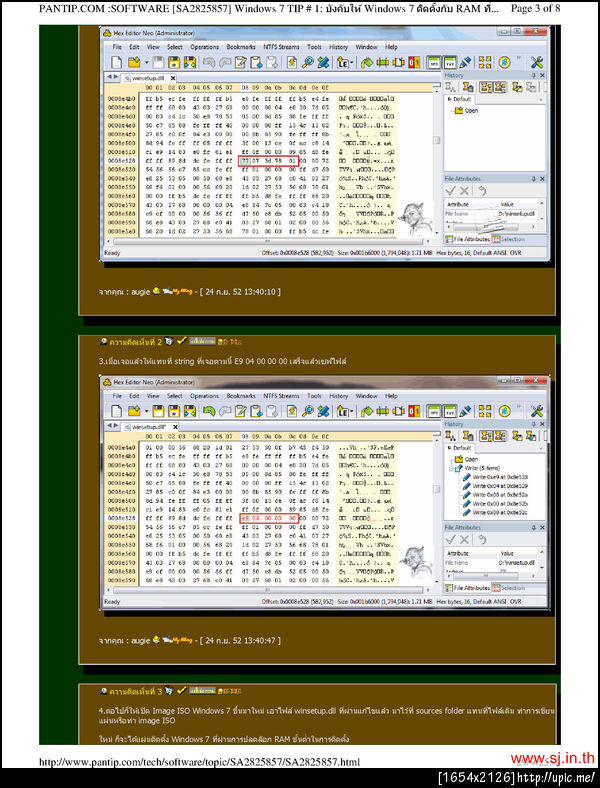Click vertical scrollbar thumb in upper hex view

coord(436,140)
